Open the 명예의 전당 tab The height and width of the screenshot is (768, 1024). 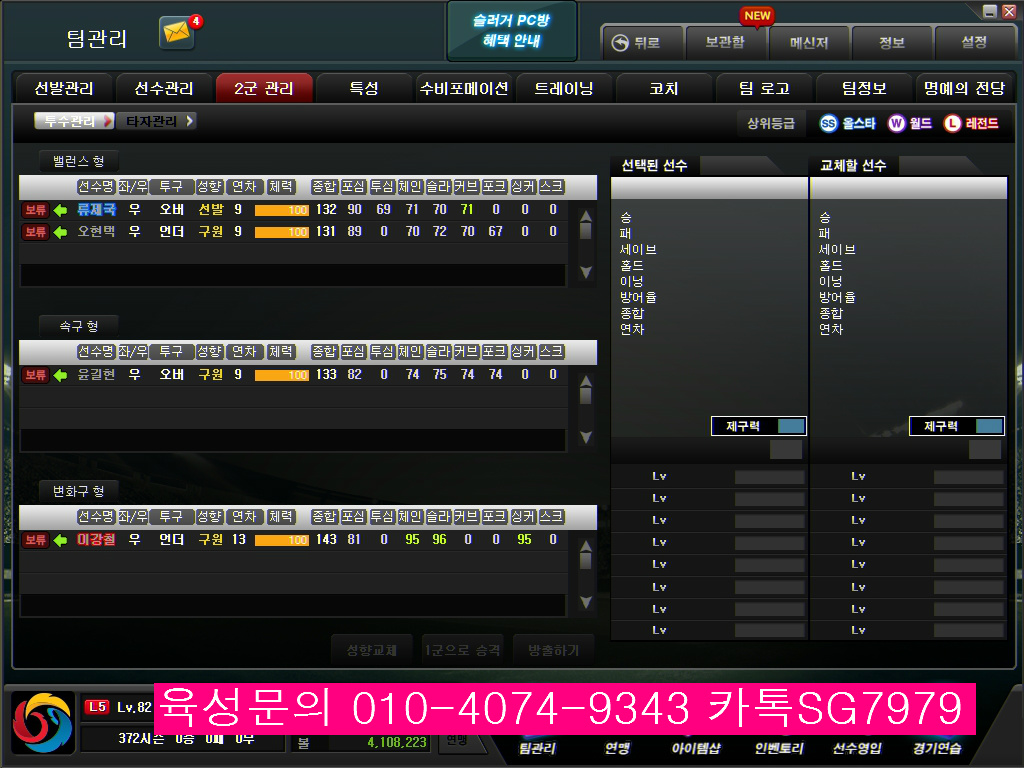[964, 88]
